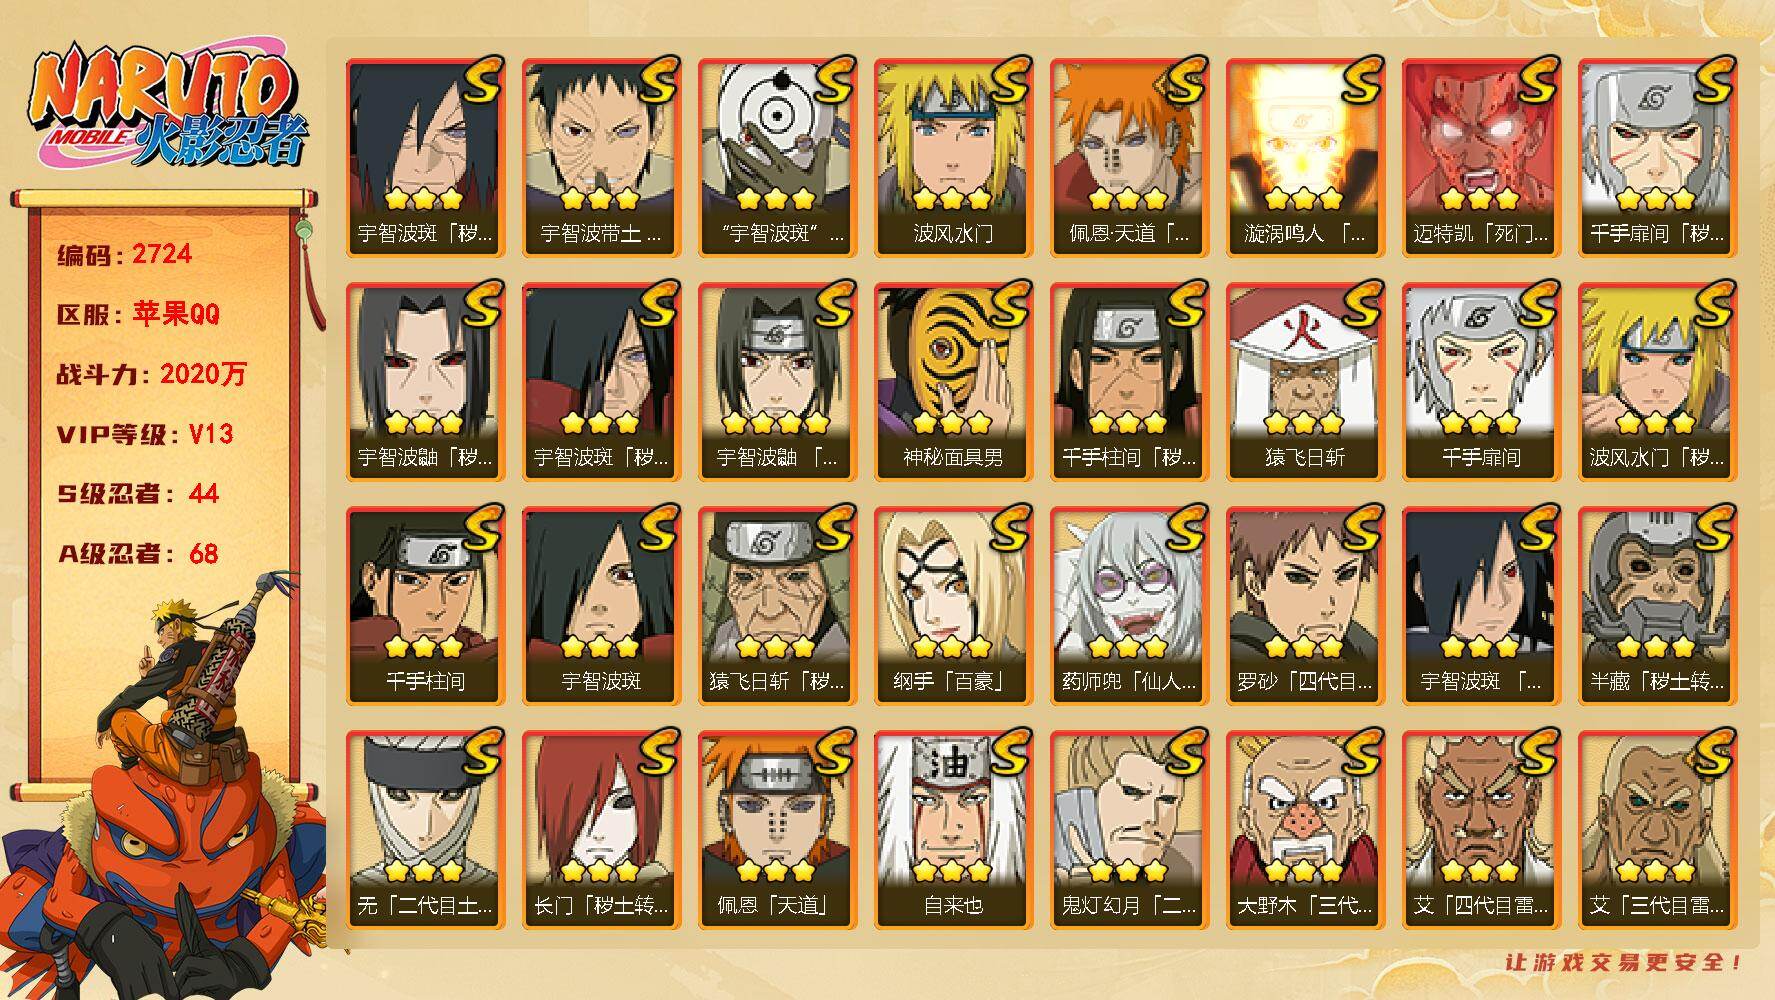Open the 佩恩「天道」 card in bottom row
The width and height of the screenshot is (1775, 1000).
[x=777, y=829]
